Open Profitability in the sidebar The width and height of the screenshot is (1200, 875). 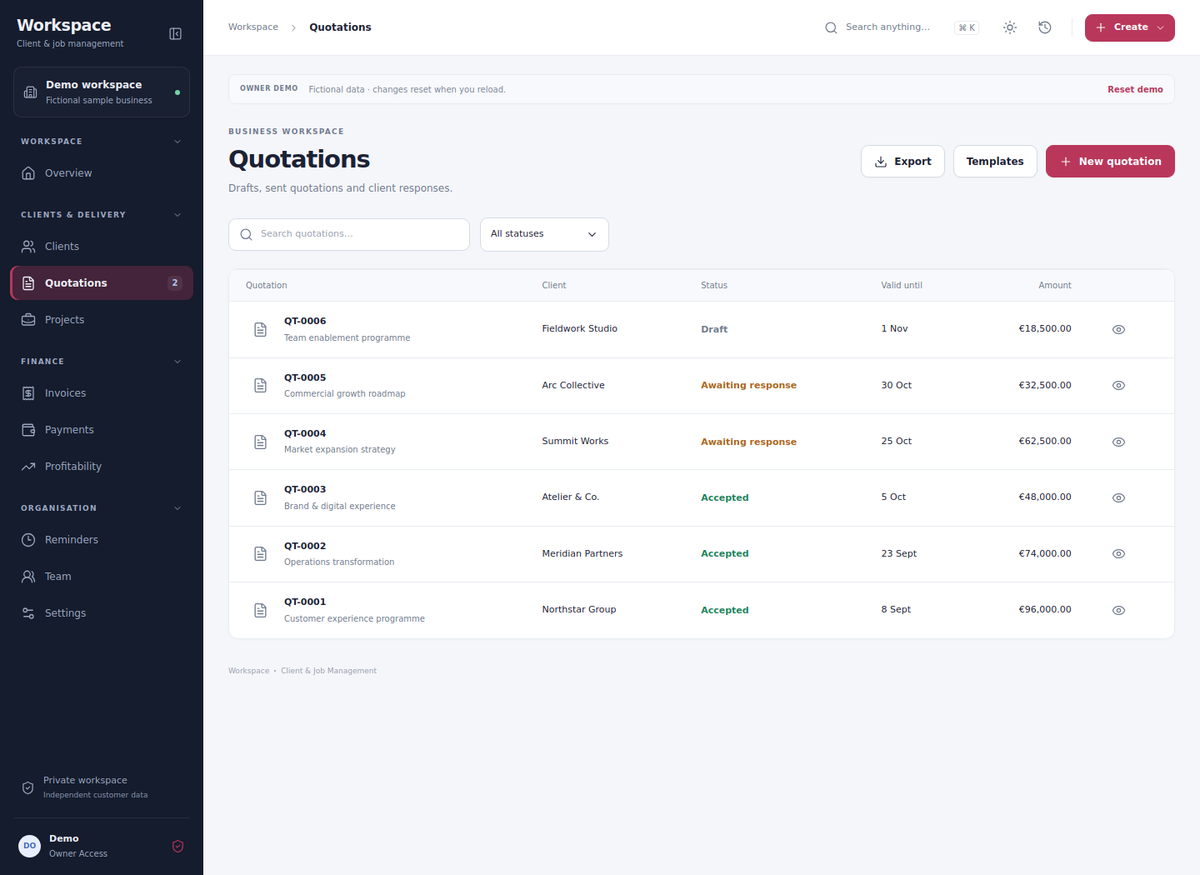[101, 466]
